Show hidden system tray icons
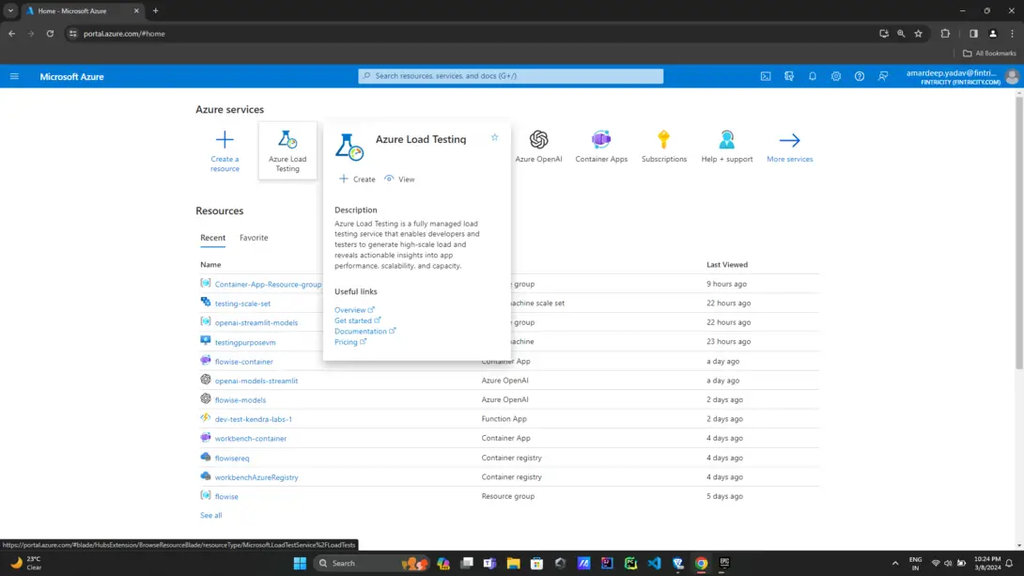 895,563
